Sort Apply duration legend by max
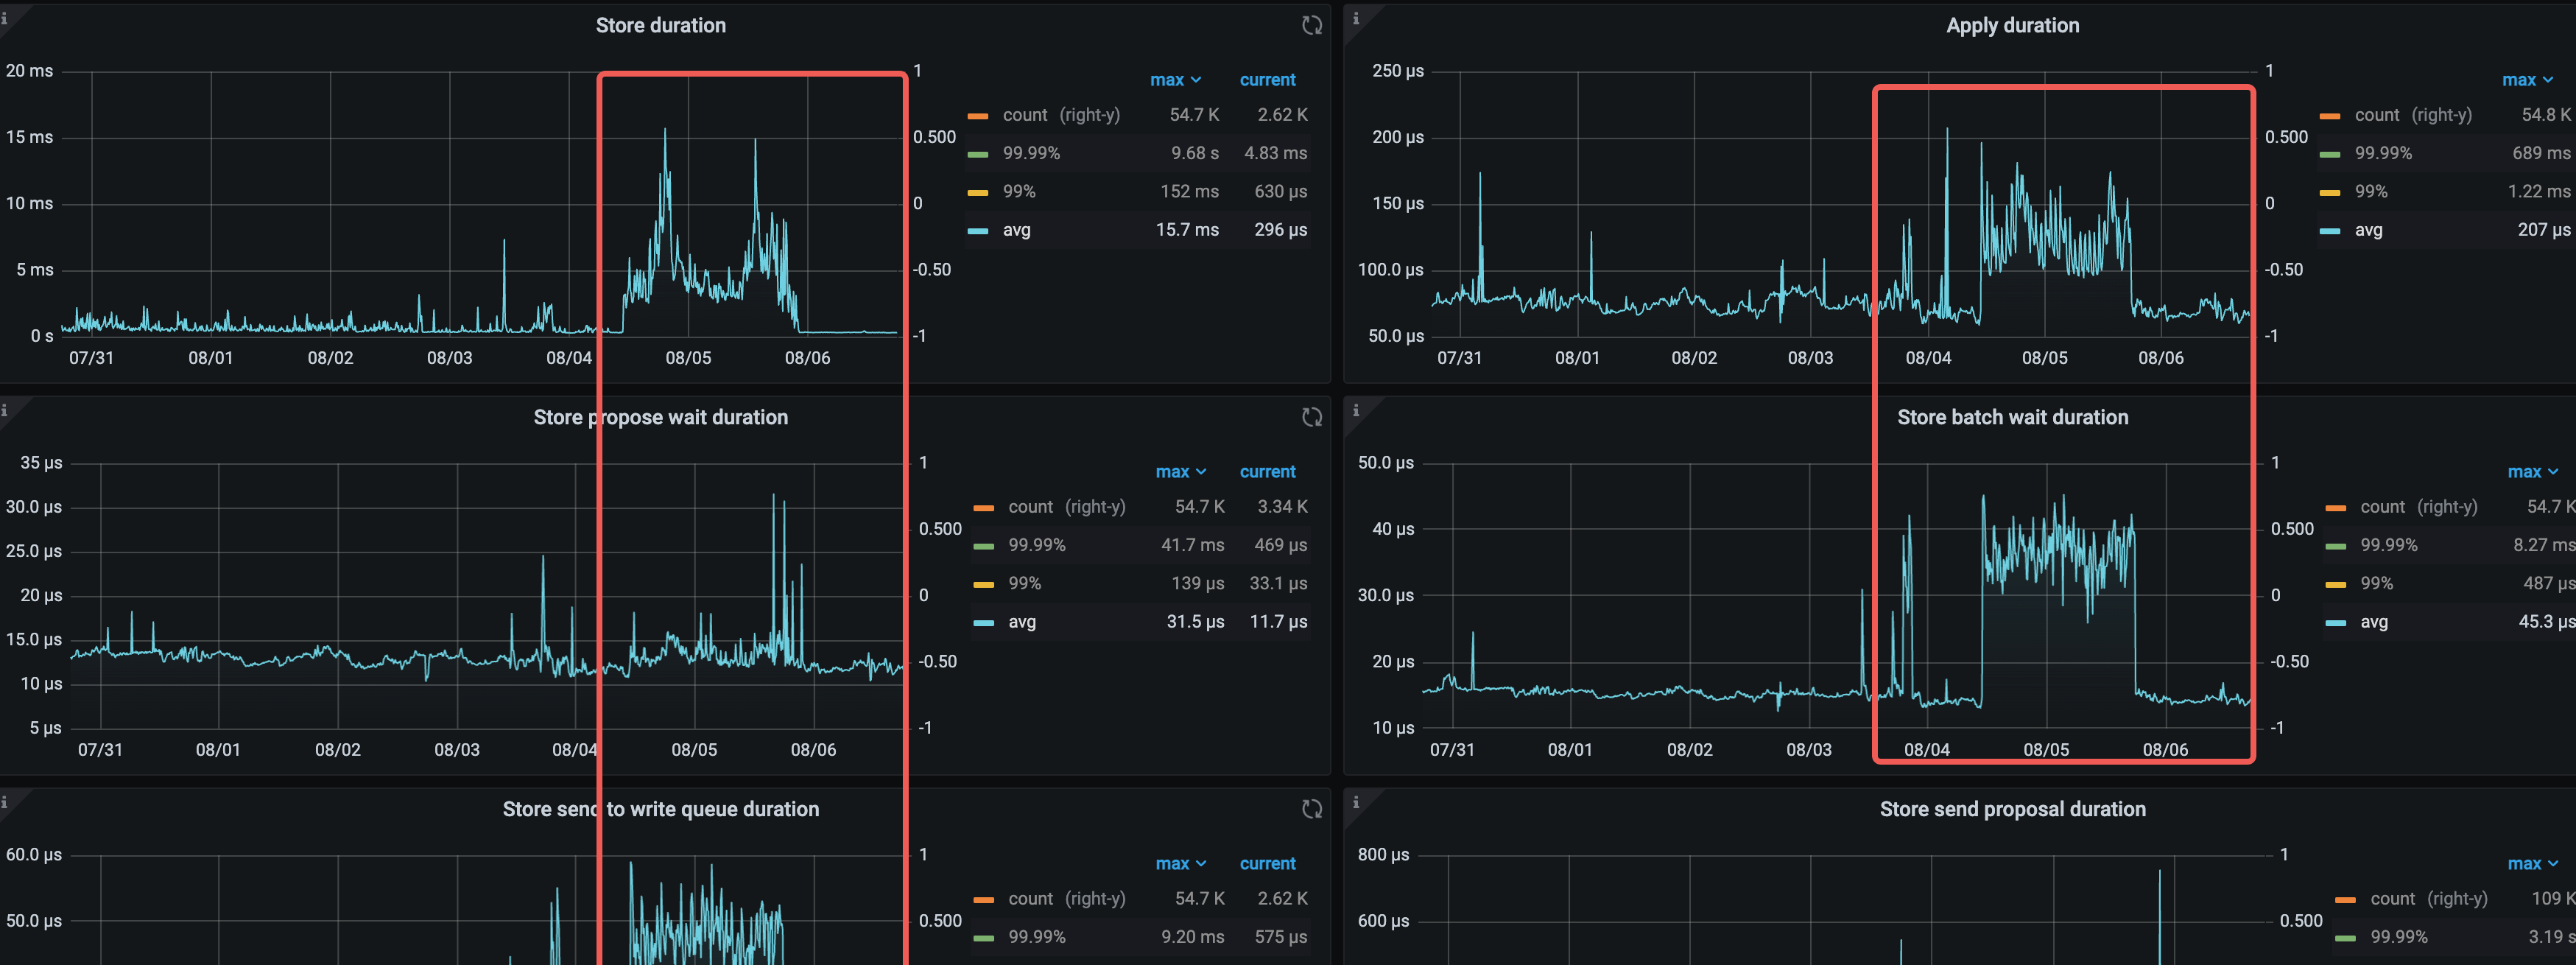2576x965 pixels. [2527, 80]
